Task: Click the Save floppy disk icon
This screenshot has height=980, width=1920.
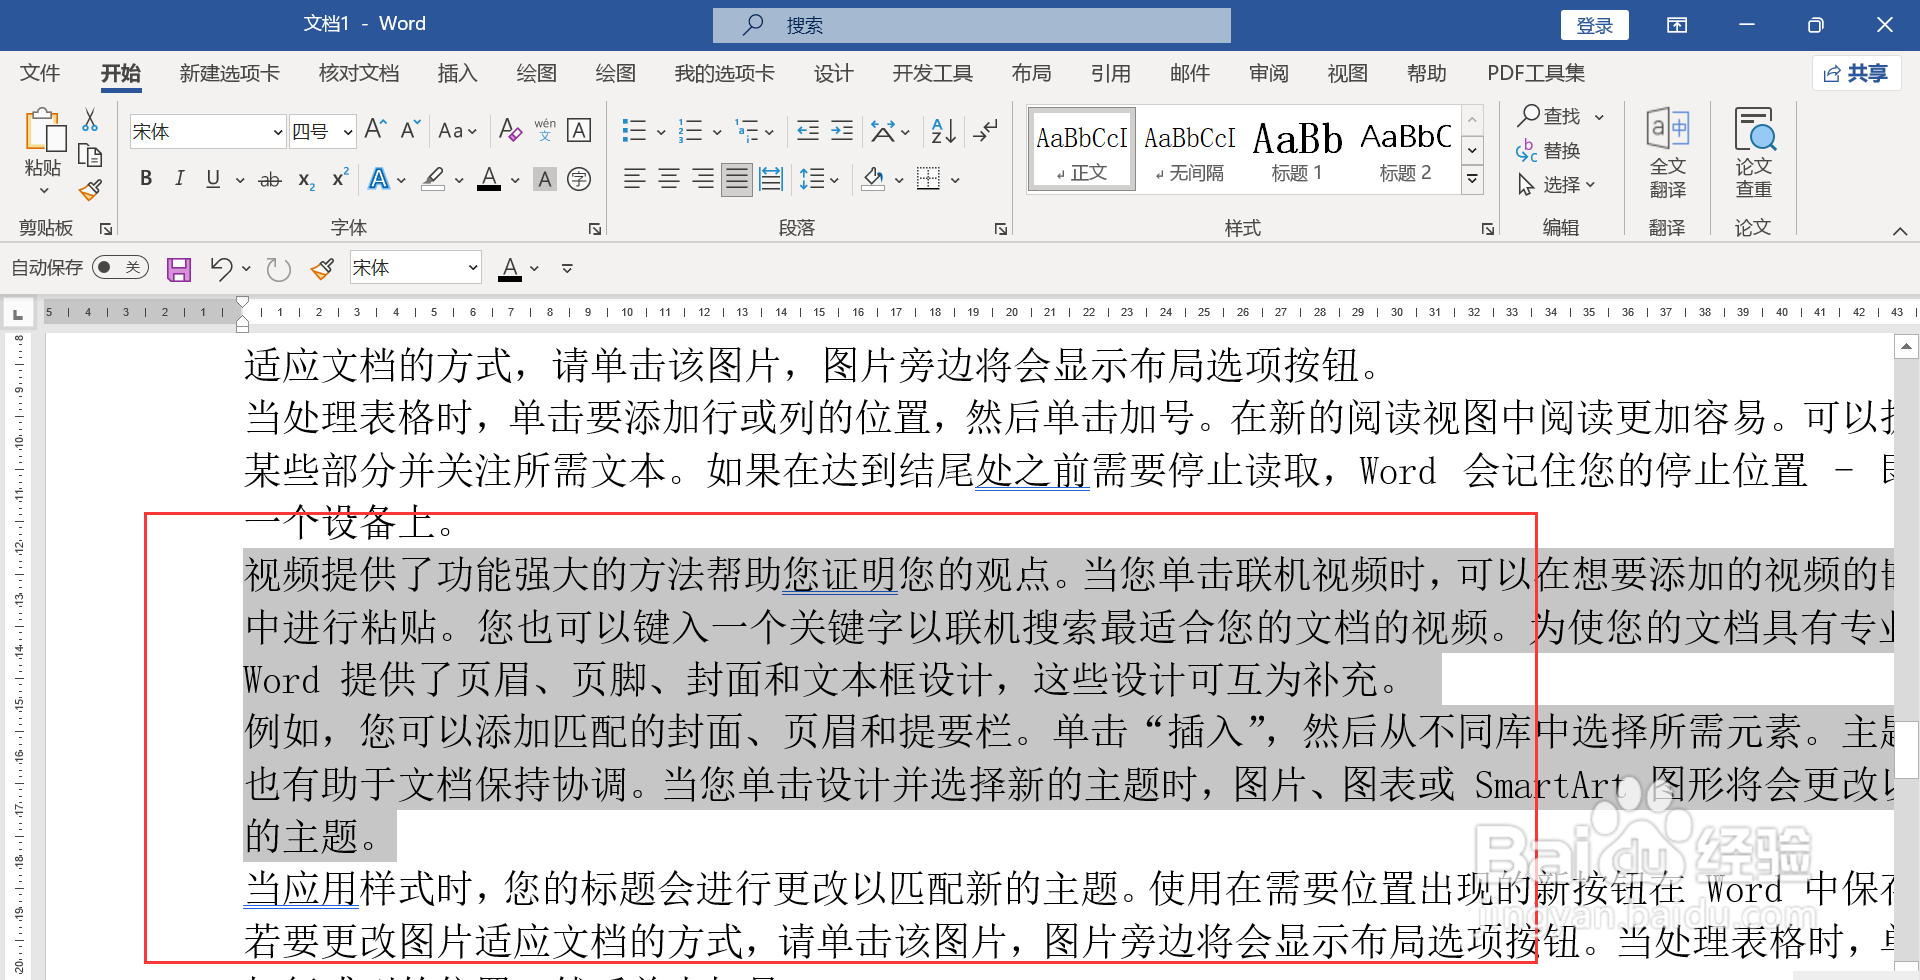Action: coord(179,269)
